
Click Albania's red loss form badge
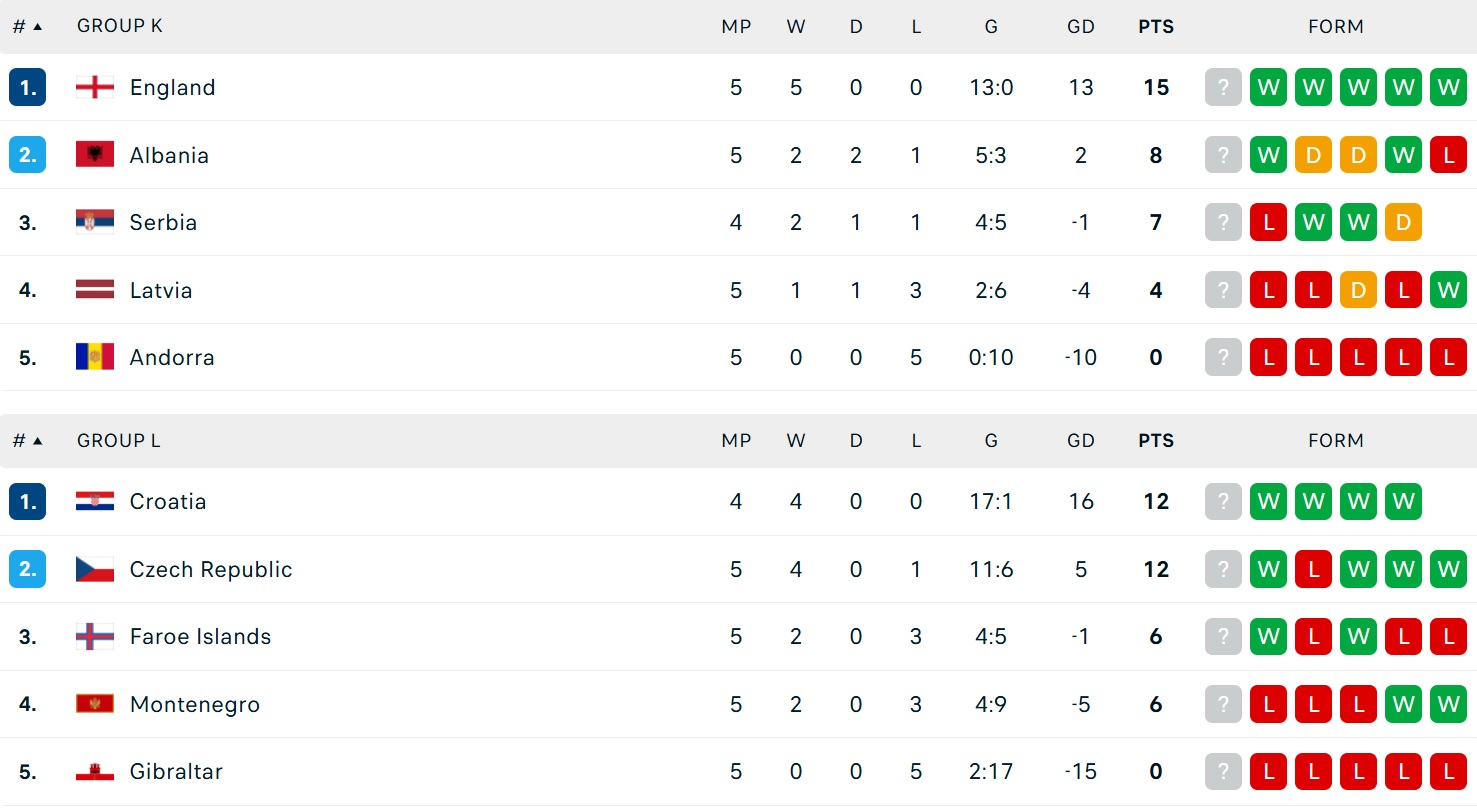1448,155
